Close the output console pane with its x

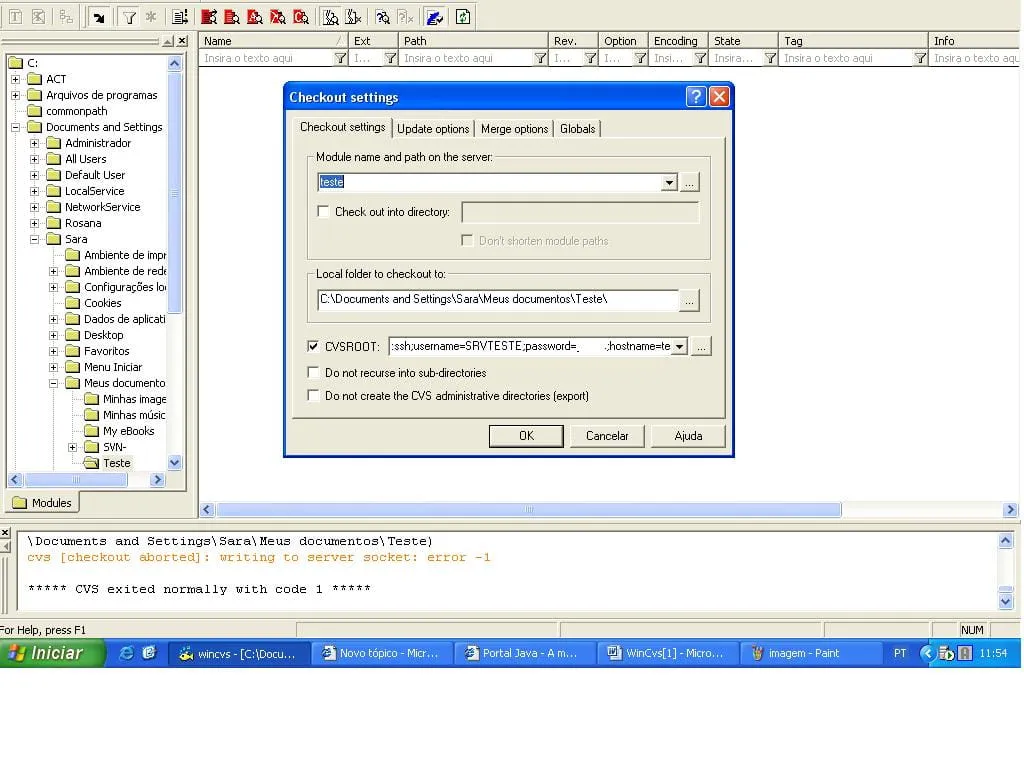[x=5, y=533]
